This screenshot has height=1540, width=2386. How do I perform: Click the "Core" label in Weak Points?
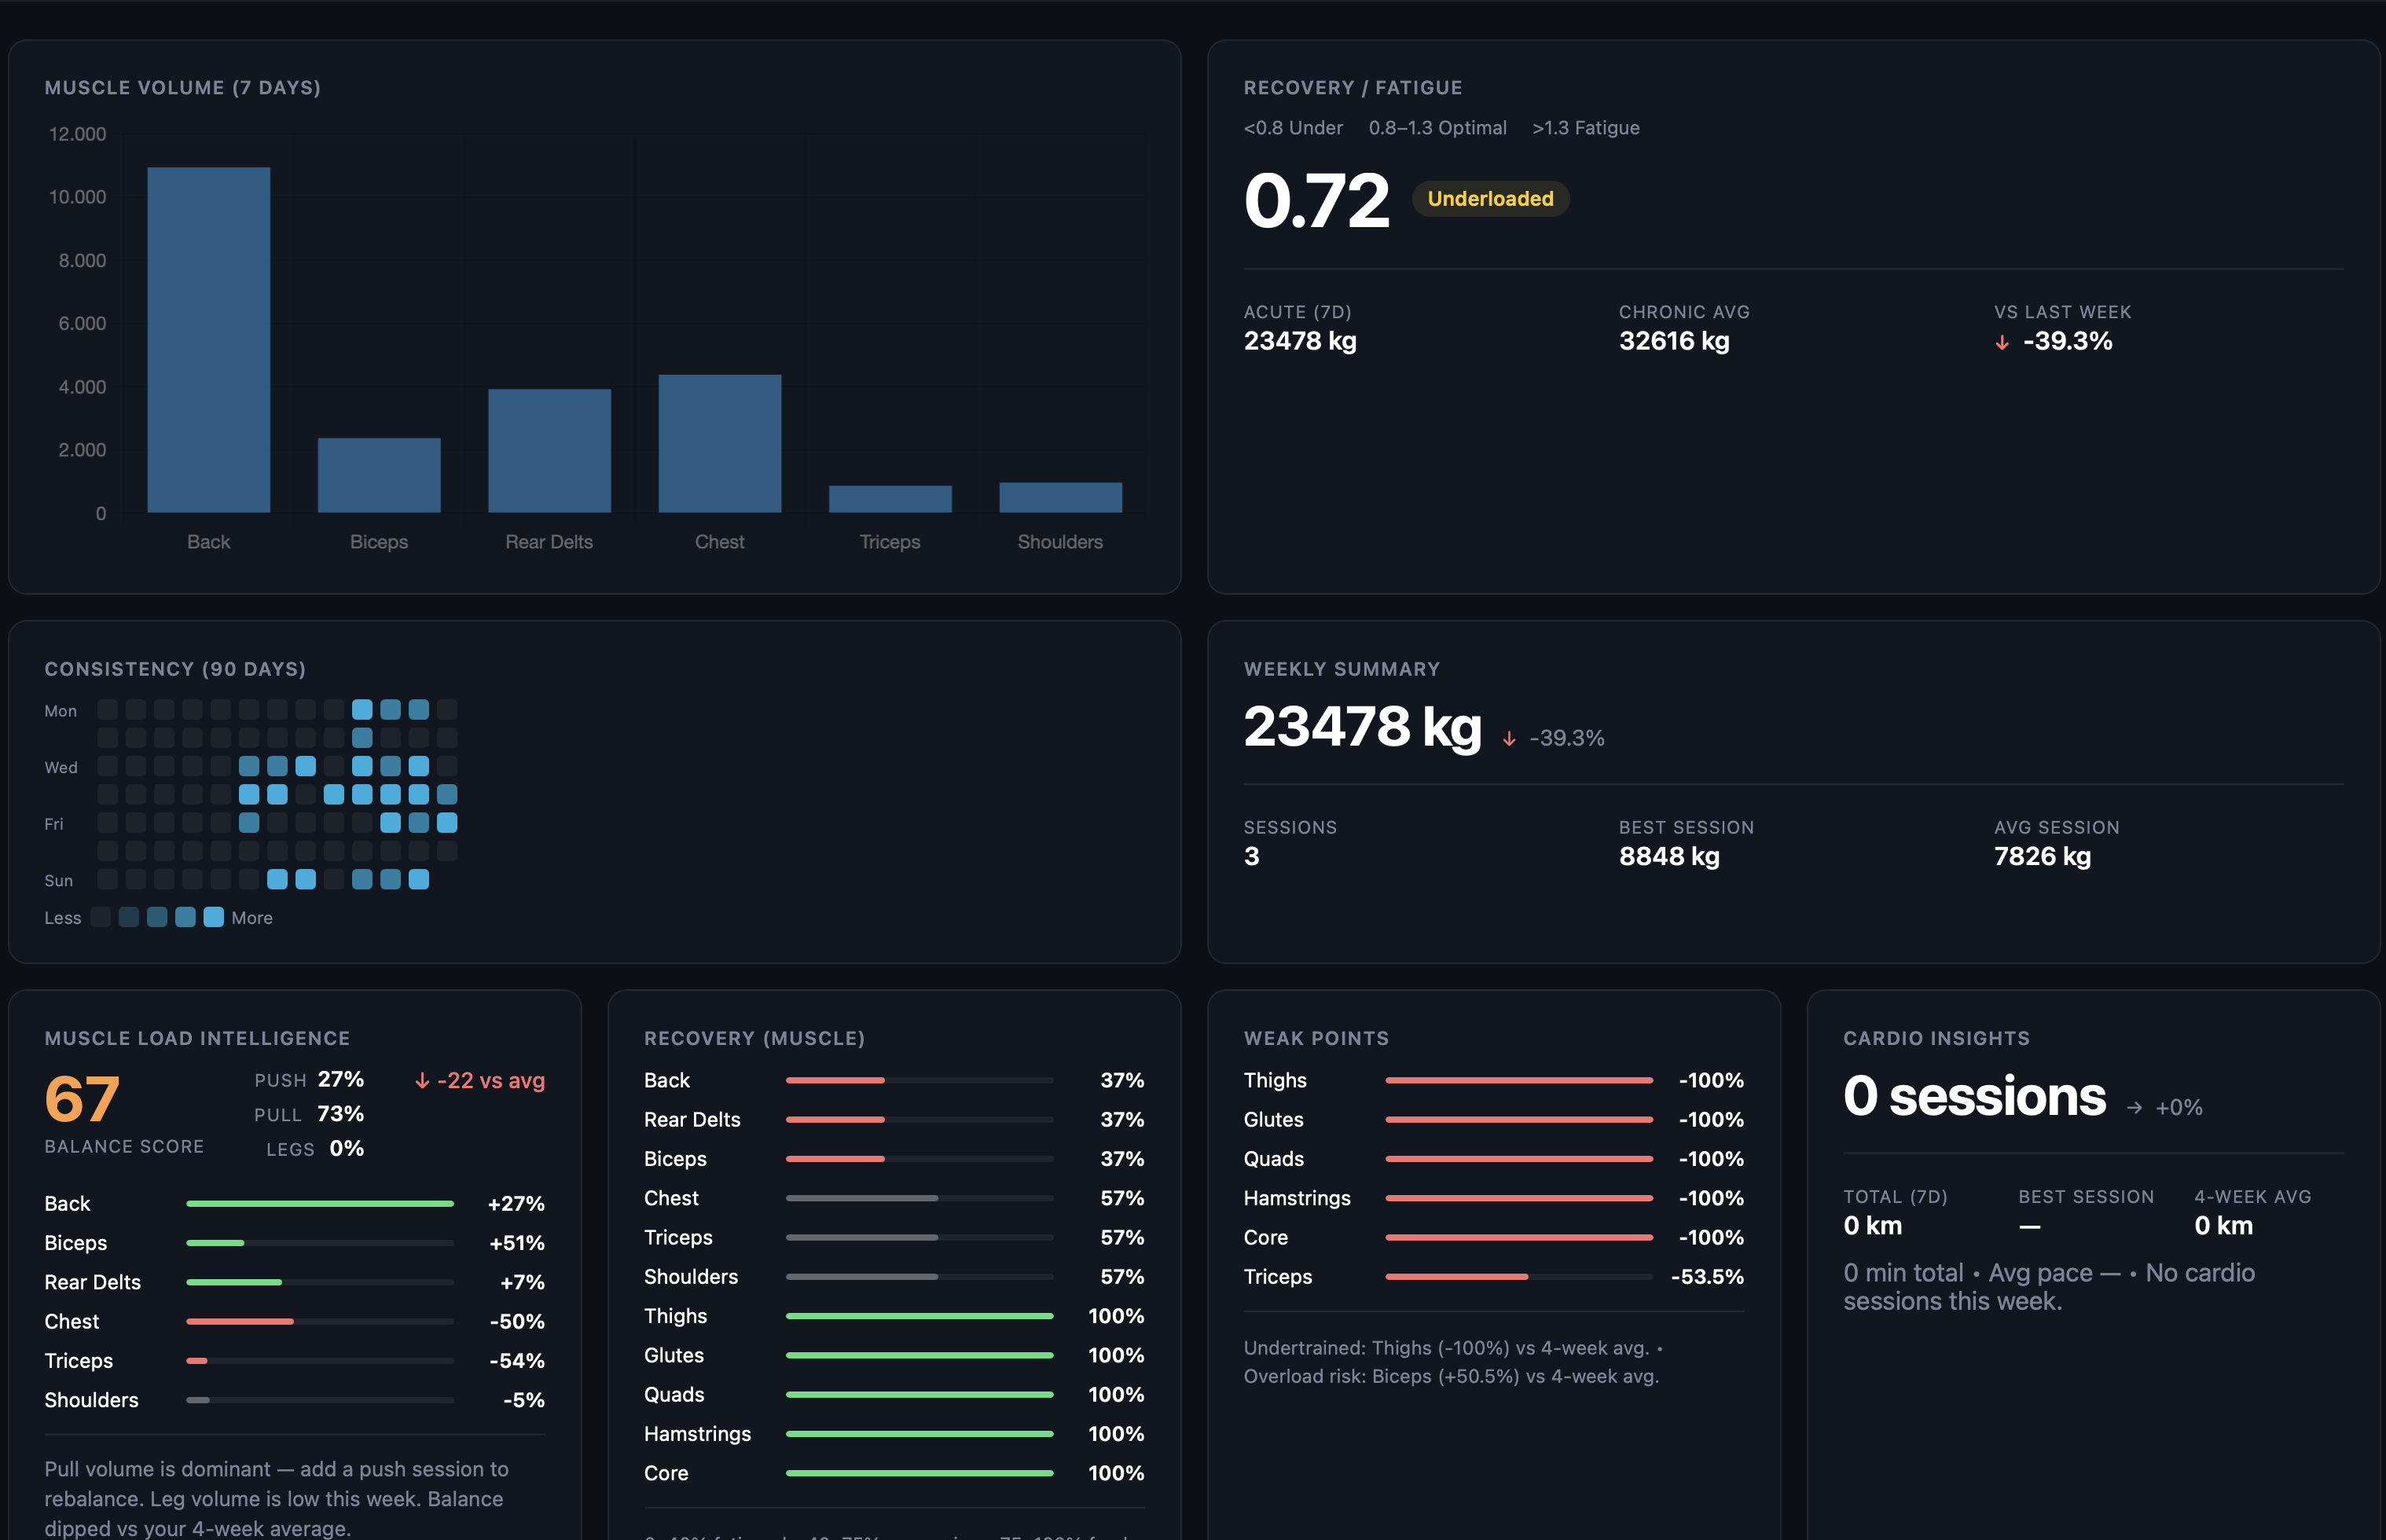point(1265,1238)
